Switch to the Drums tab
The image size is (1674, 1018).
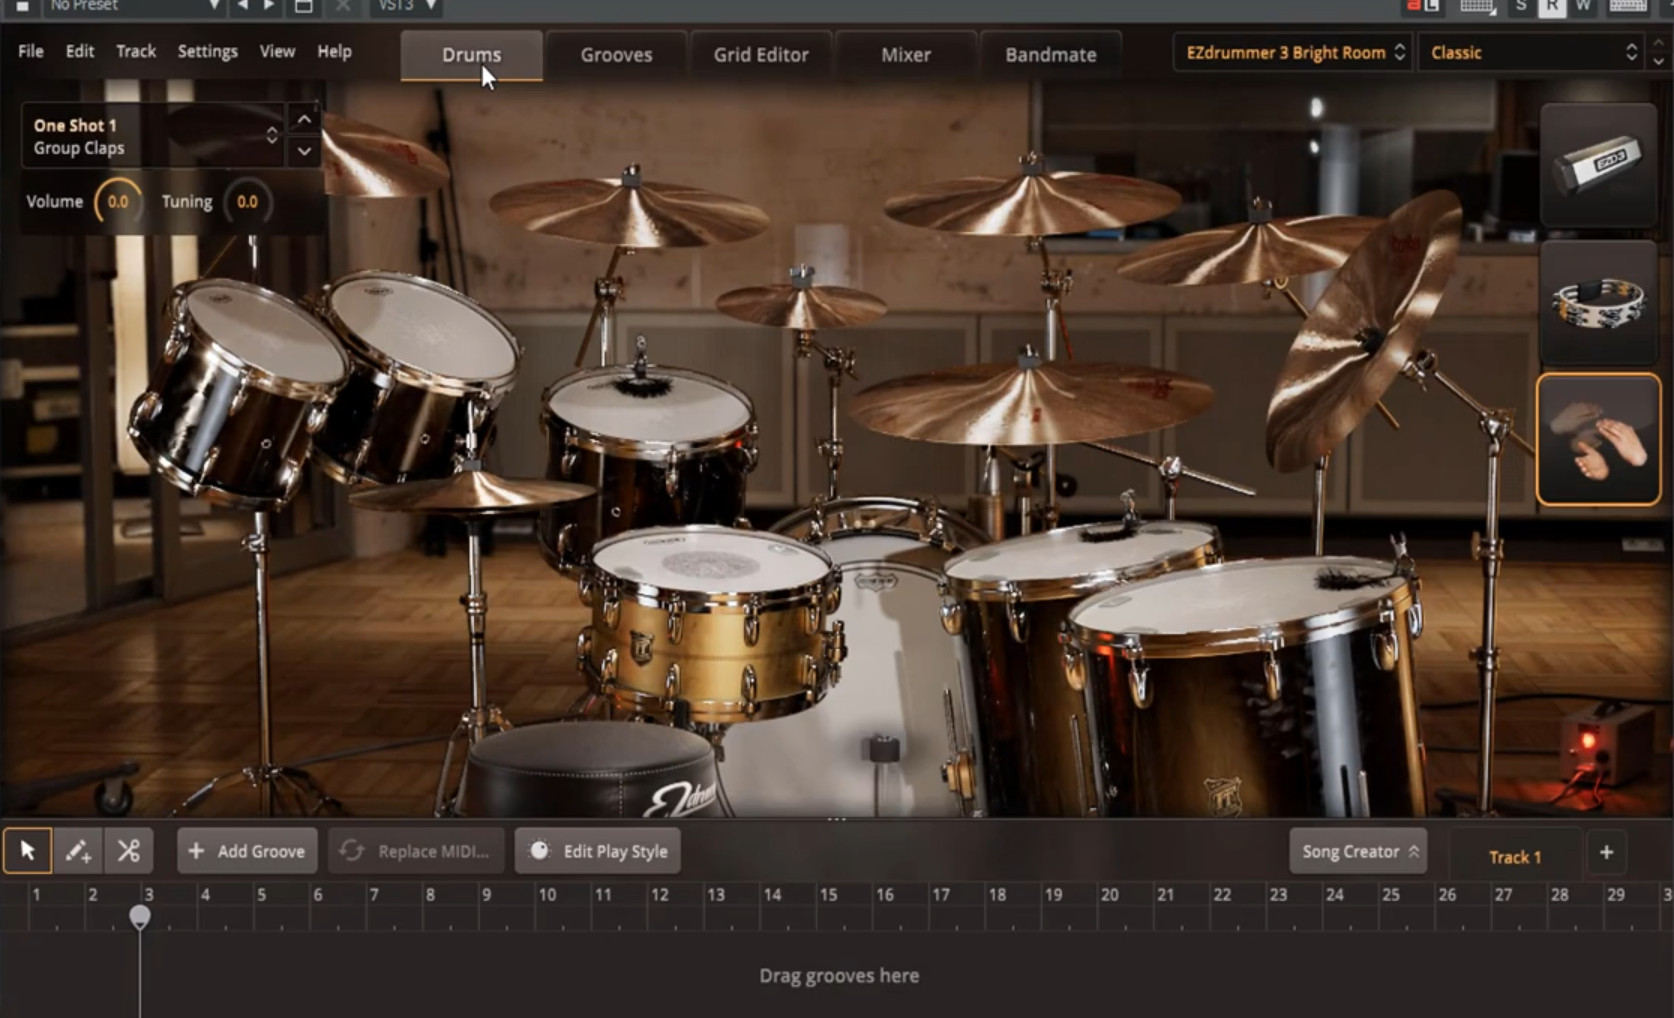pyautogui.click(x=472, y=55)
